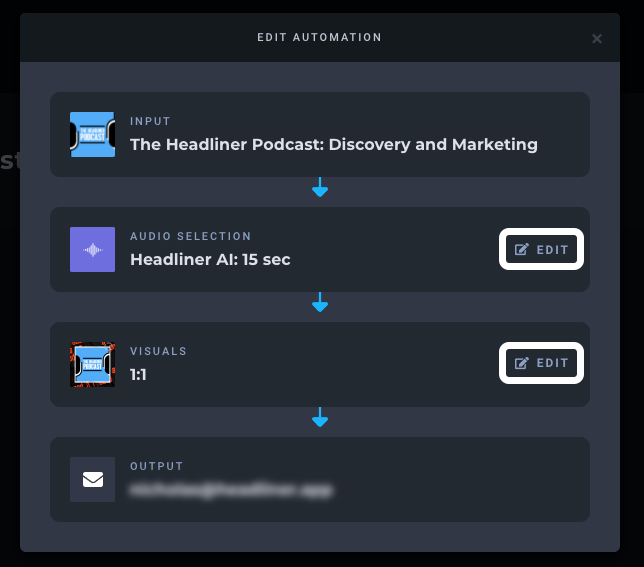644x567 pixels.
Task: Edit the Visuals step
Action: pos(541,363)
